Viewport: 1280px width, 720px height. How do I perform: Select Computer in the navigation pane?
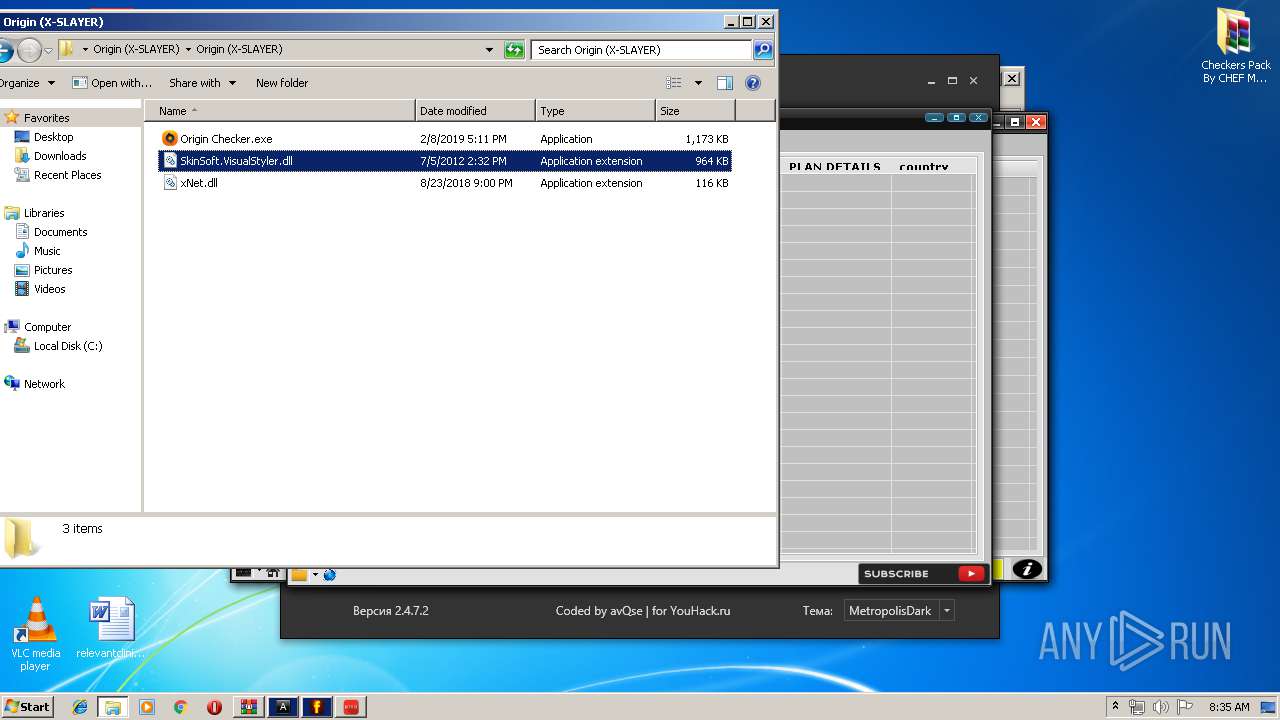47,327
